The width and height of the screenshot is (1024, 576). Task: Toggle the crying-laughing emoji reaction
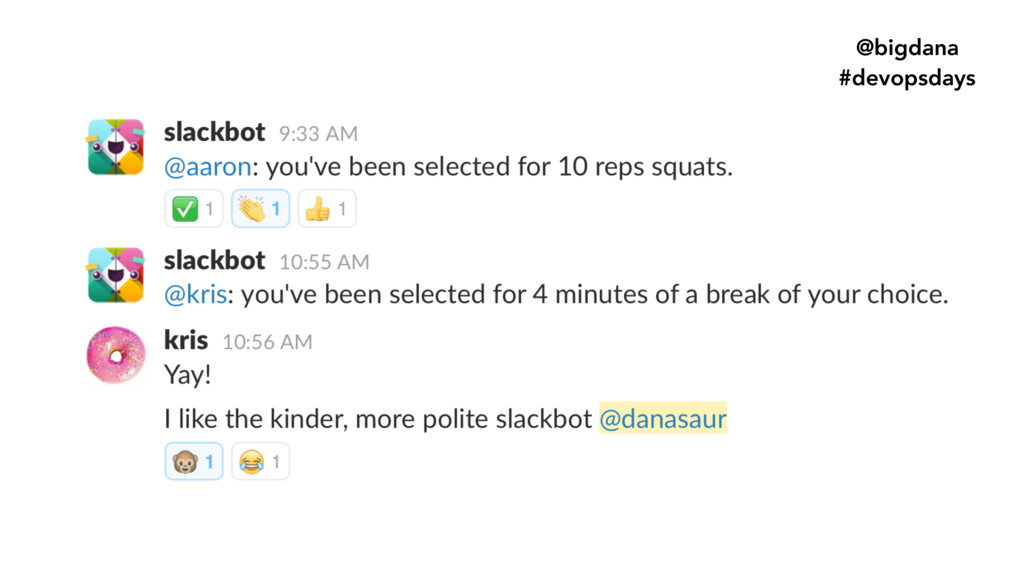click(x=261, y=462)
